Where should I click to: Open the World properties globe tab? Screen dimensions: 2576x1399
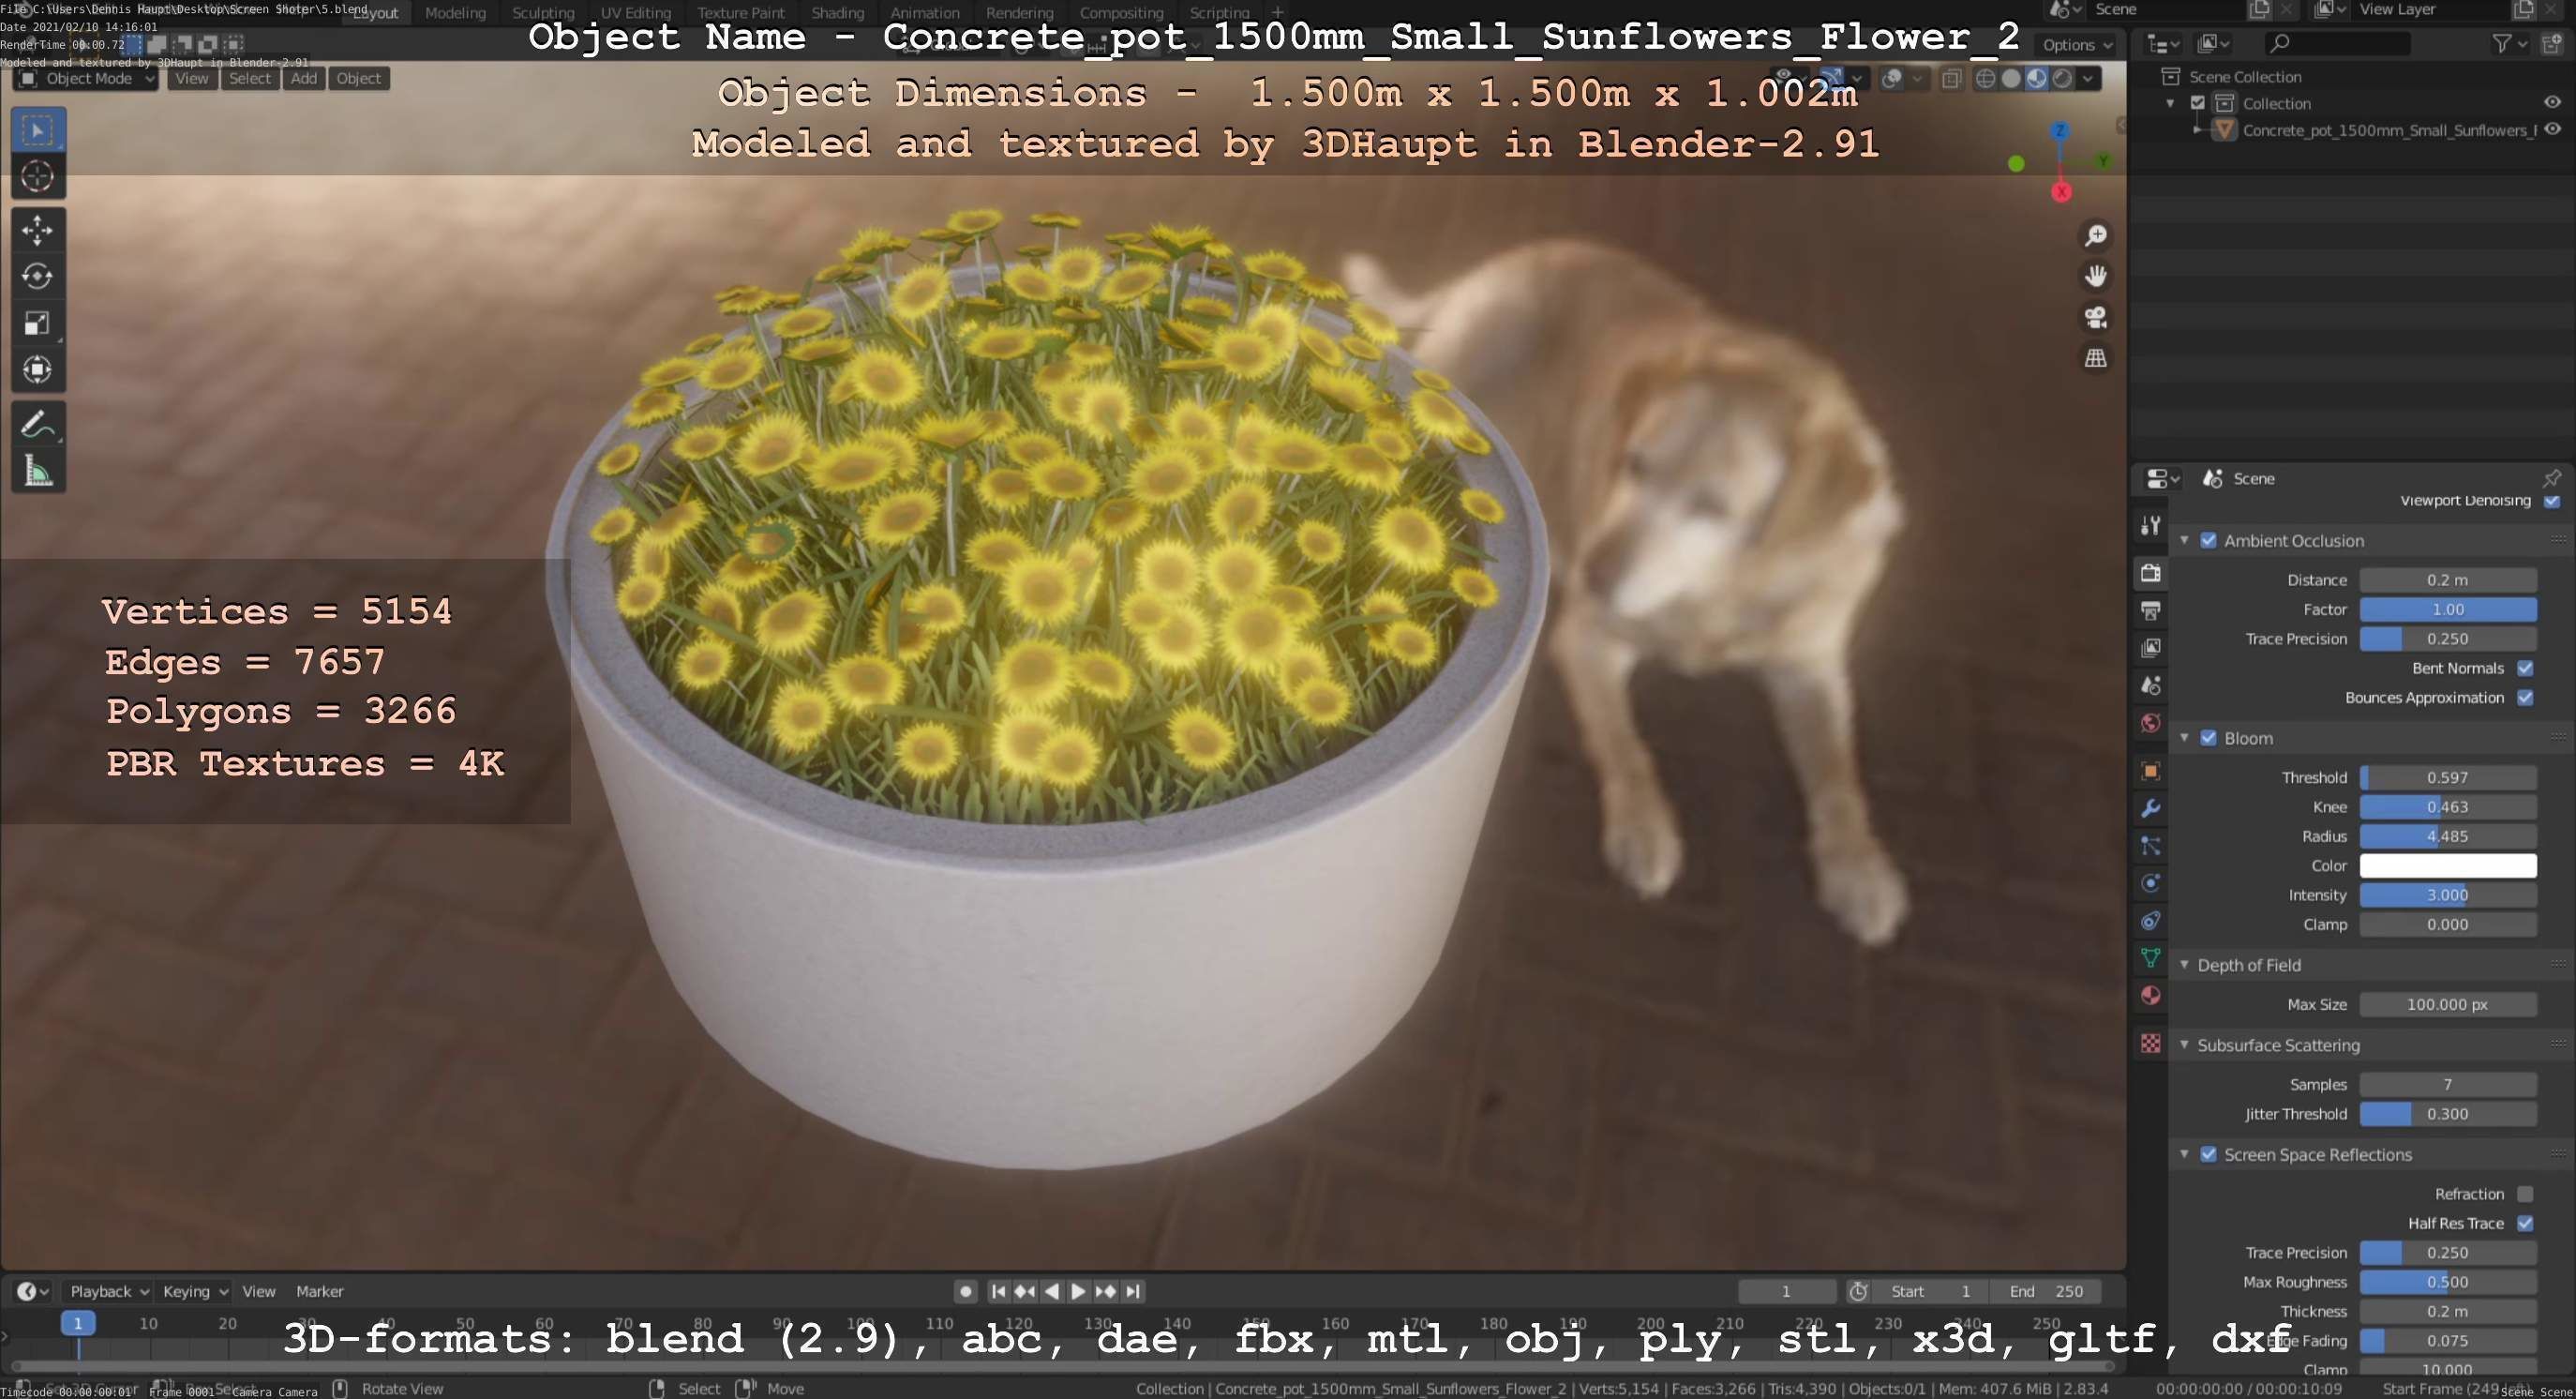pos(2150,723)
